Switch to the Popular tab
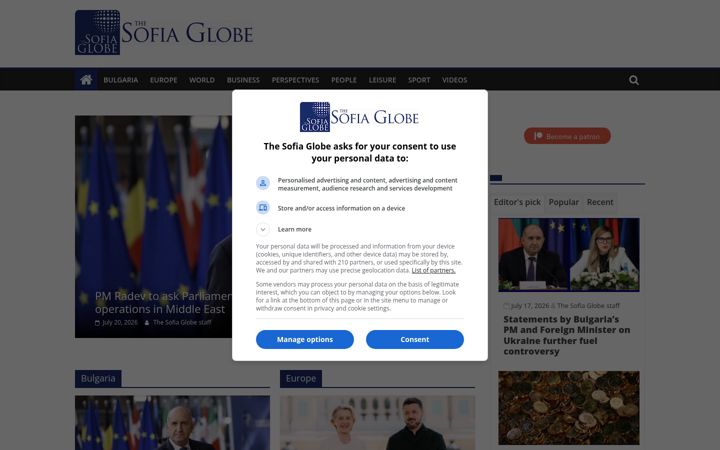Screen dimensions: 720x450 point(563,202)
